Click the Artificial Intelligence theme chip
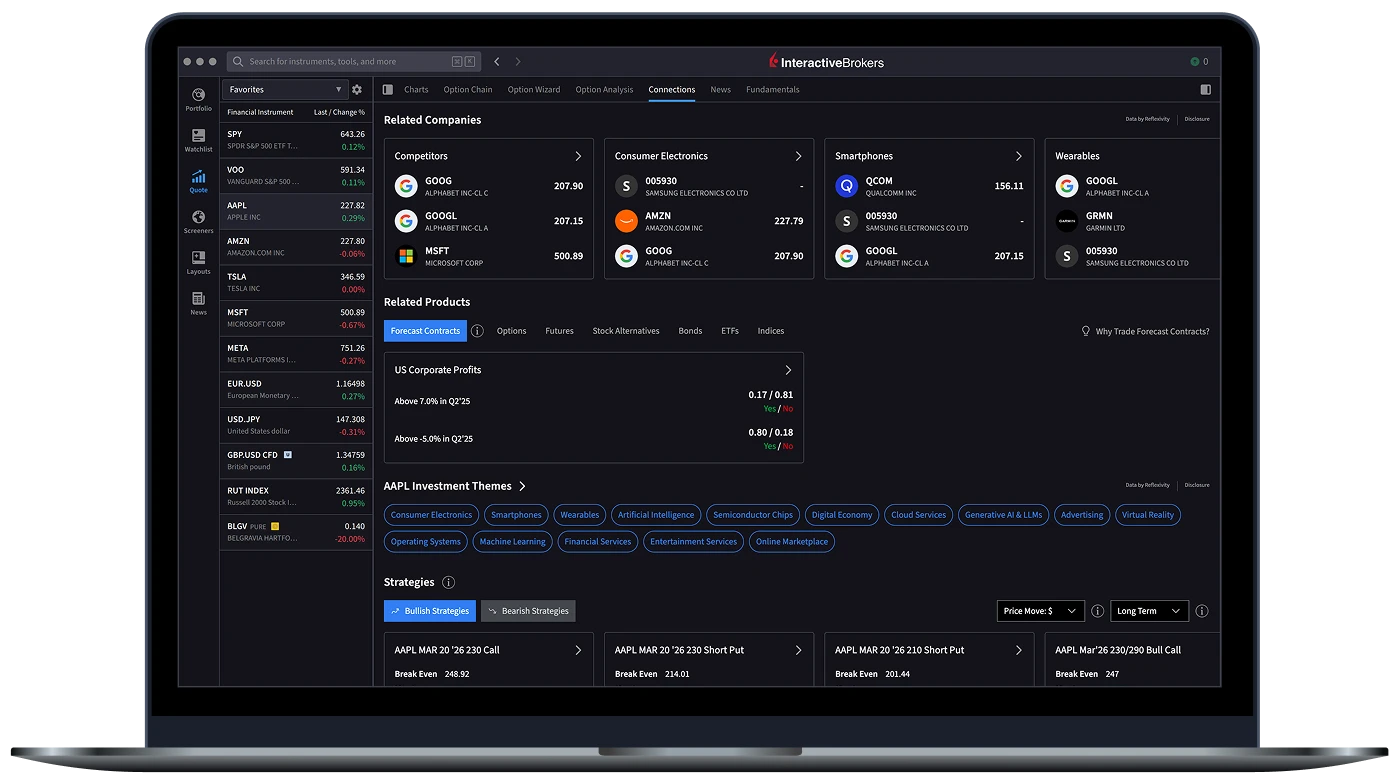This screenshot has height=783, width=1398. coord(656,515)
